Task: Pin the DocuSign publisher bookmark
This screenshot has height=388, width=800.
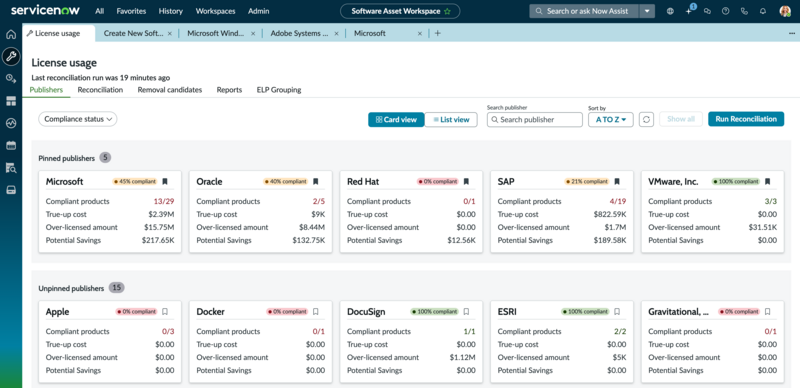Action: point(466,311)
